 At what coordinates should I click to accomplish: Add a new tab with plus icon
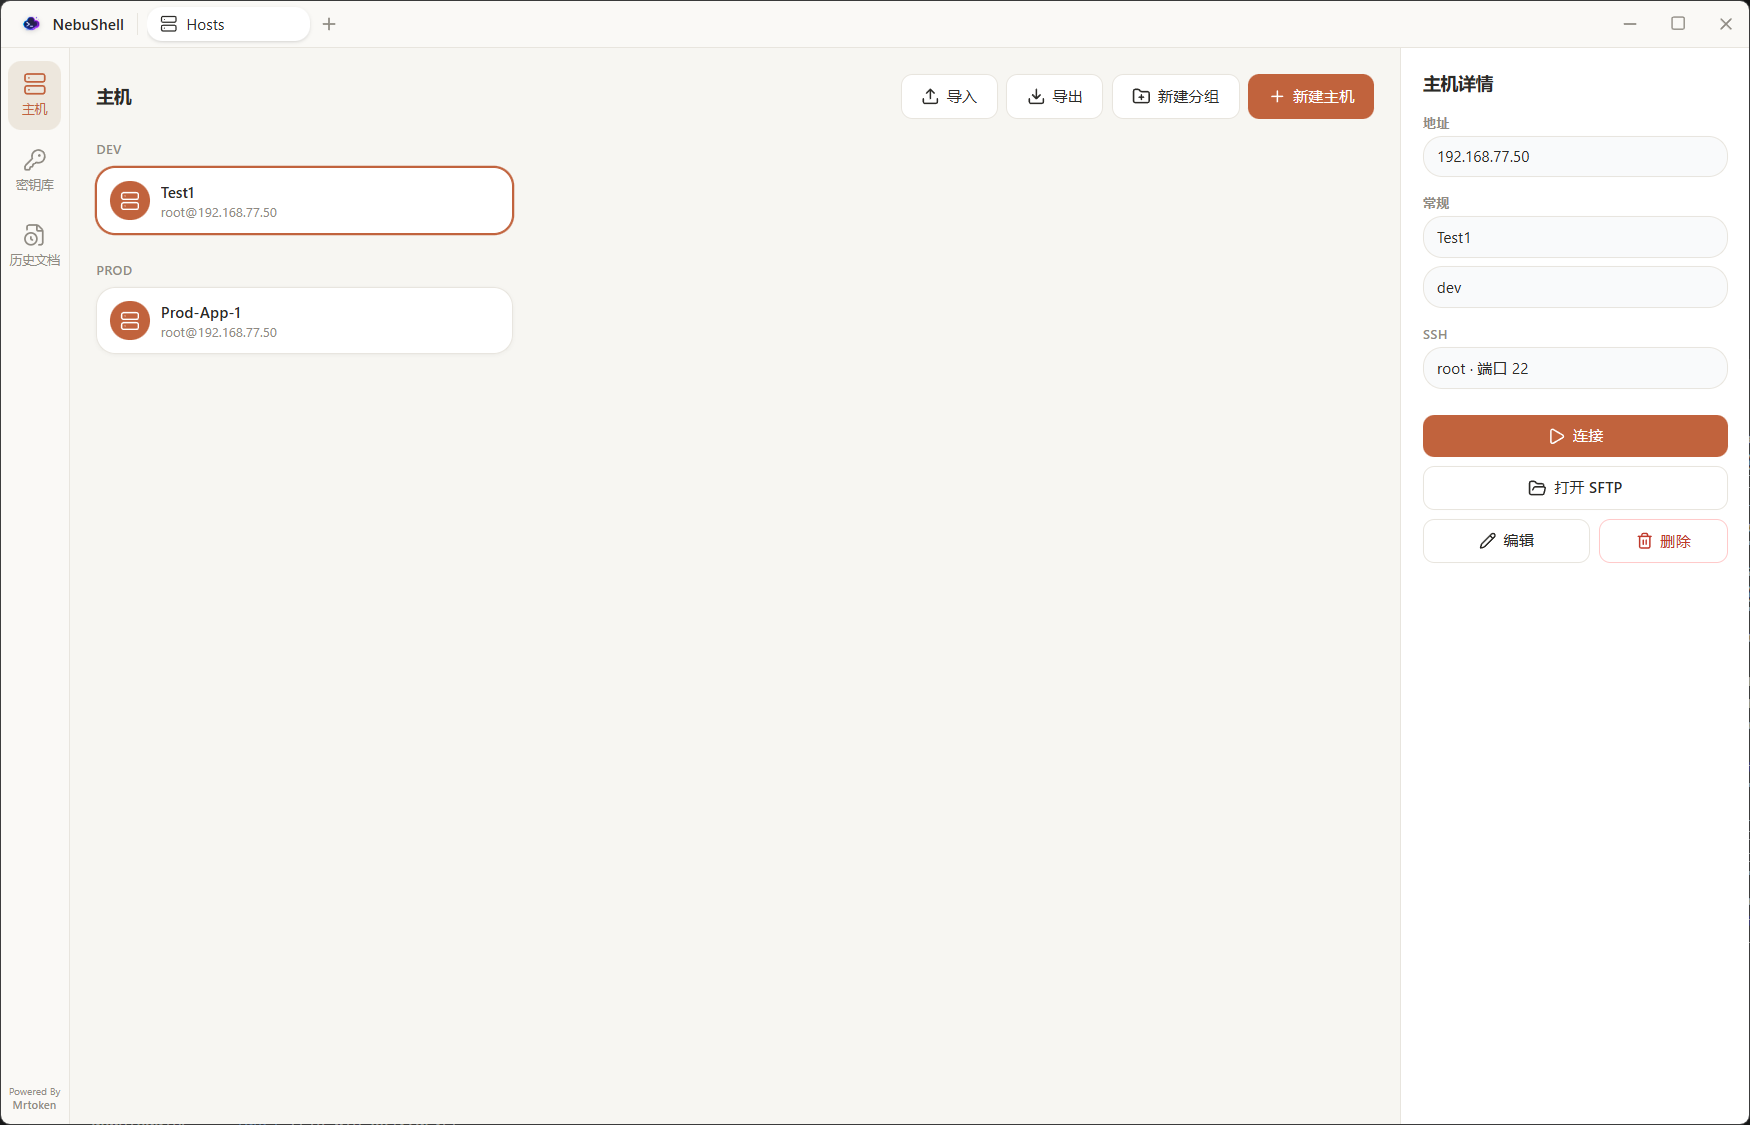click(x=329, y=24)
